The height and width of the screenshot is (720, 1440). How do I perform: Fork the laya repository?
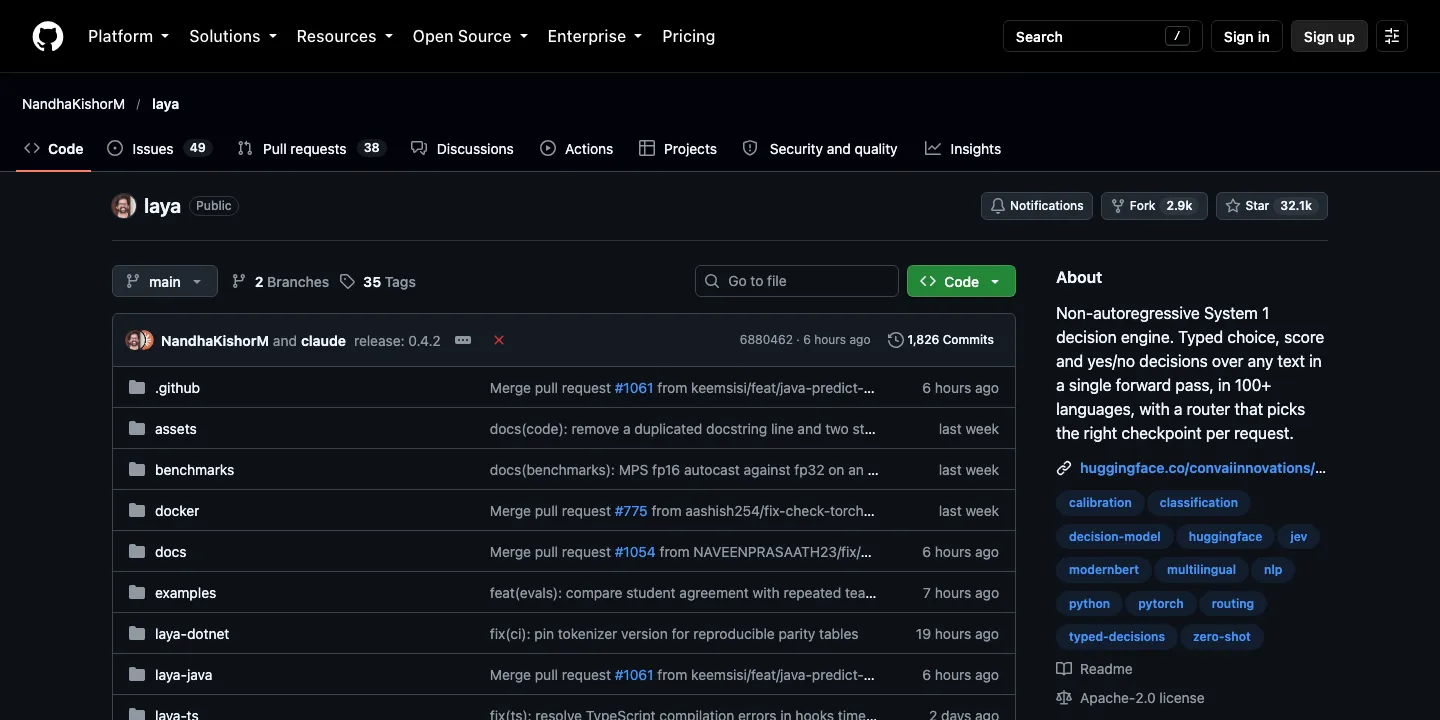point(1154,206)
